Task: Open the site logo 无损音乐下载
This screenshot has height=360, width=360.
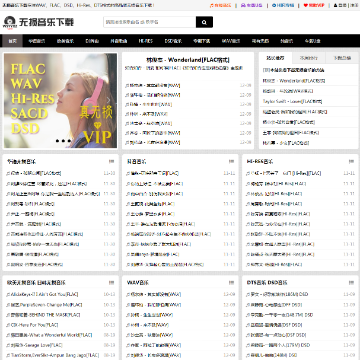Action: point(38,22)
